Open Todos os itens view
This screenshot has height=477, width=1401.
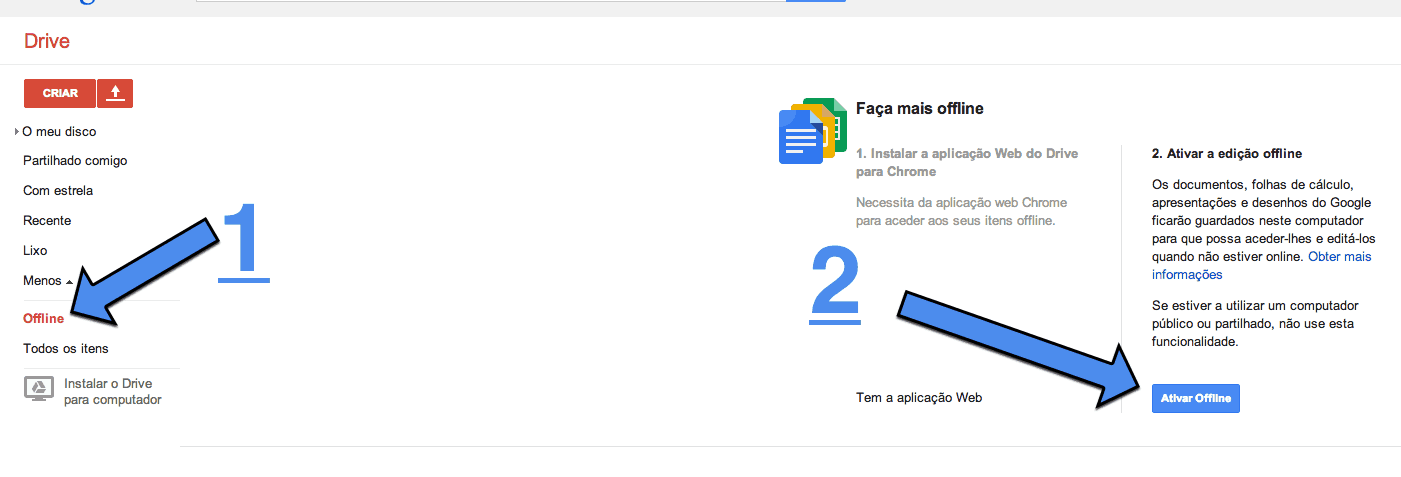66,348
